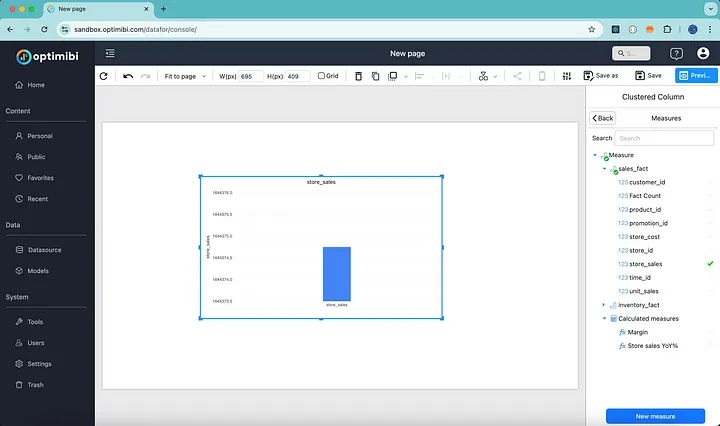Collapse the sidebar with menu toggle icon
The width and height of the screenshot is (720, 426).
110,53
